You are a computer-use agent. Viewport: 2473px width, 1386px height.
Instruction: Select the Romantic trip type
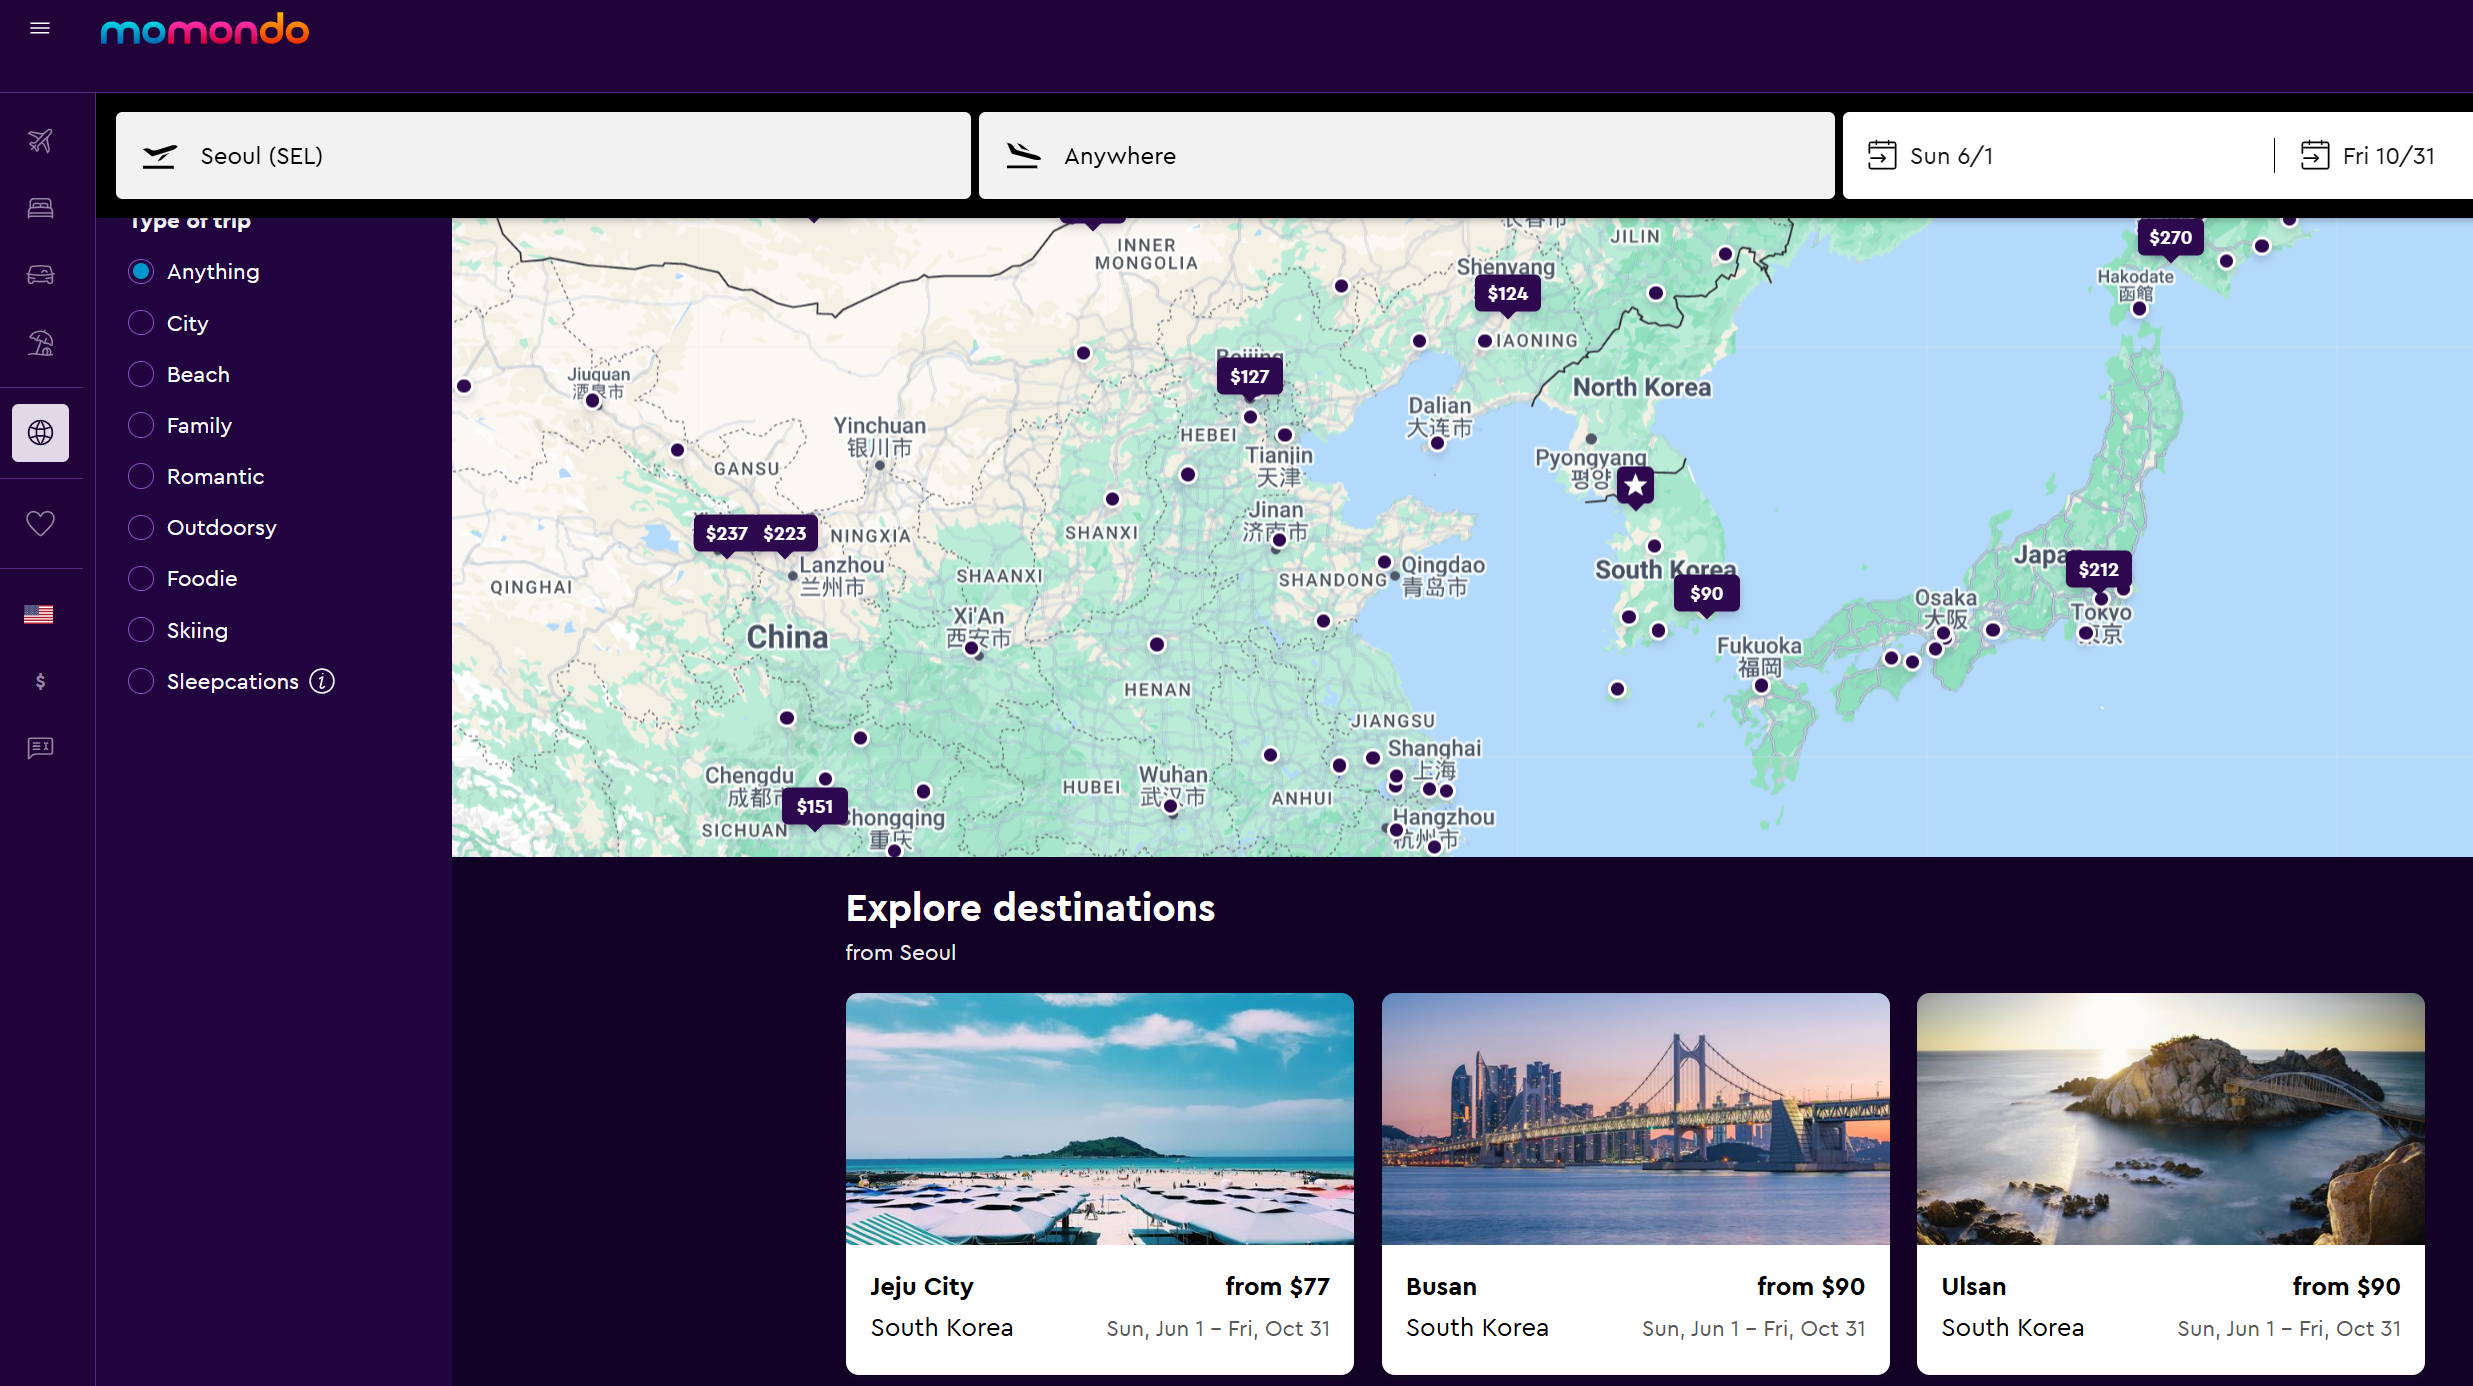coord(141,476)
